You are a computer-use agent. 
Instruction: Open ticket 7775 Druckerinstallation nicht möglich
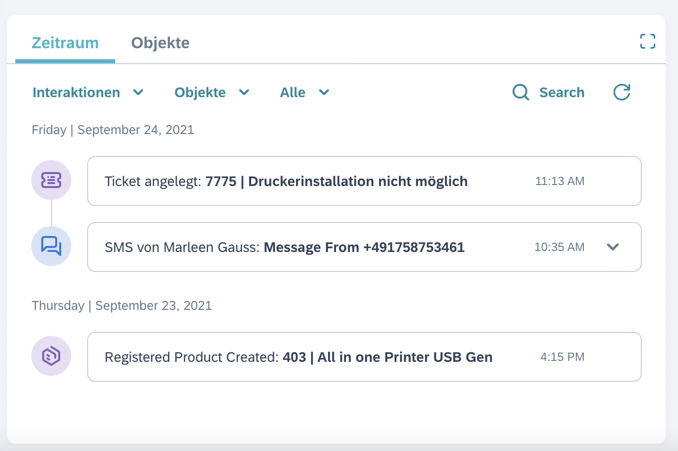(336, 181)
